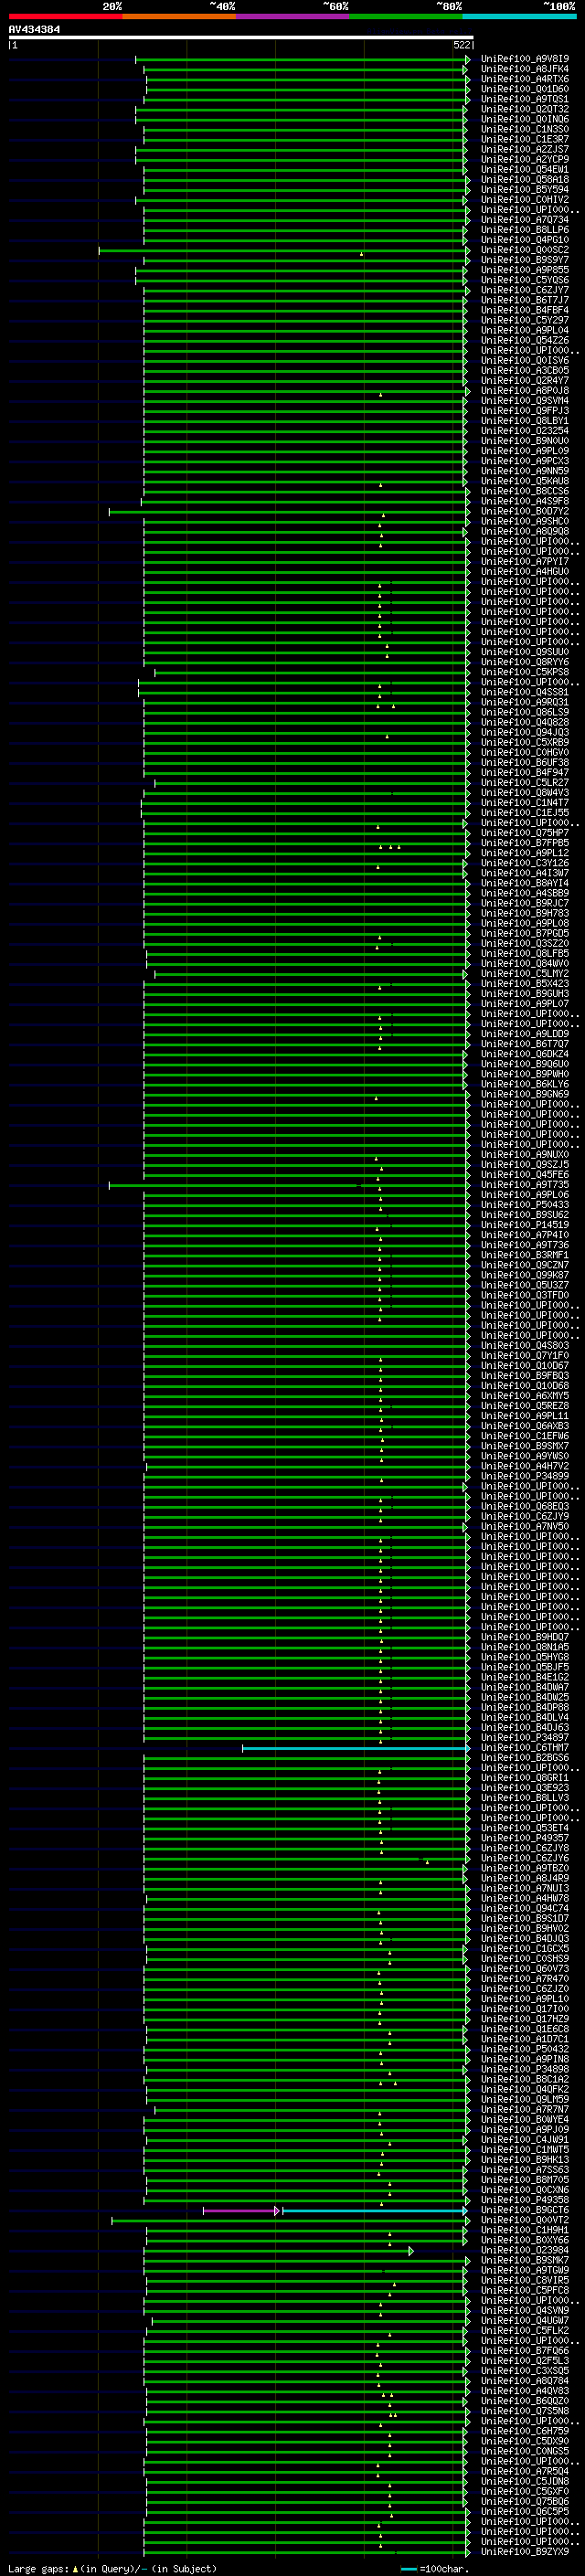Select the UniRef100_B4DP88 label
585x2576 pixels.
click(525, 1707)
